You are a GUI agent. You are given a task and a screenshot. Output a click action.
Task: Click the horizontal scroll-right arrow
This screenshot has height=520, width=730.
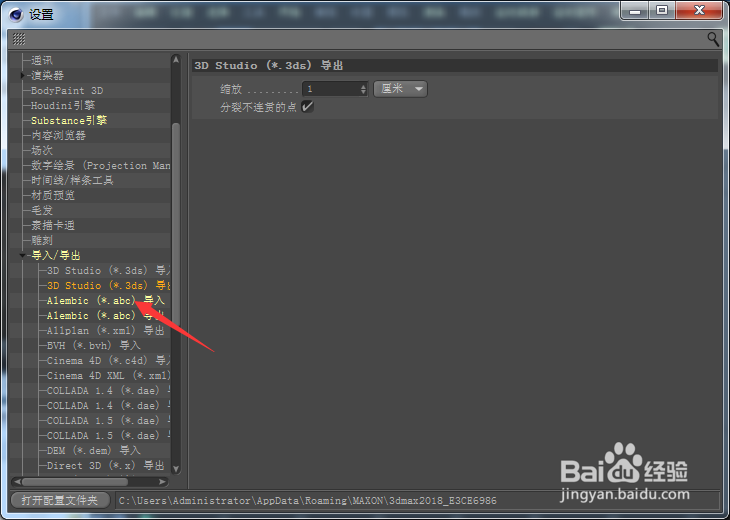162,481
